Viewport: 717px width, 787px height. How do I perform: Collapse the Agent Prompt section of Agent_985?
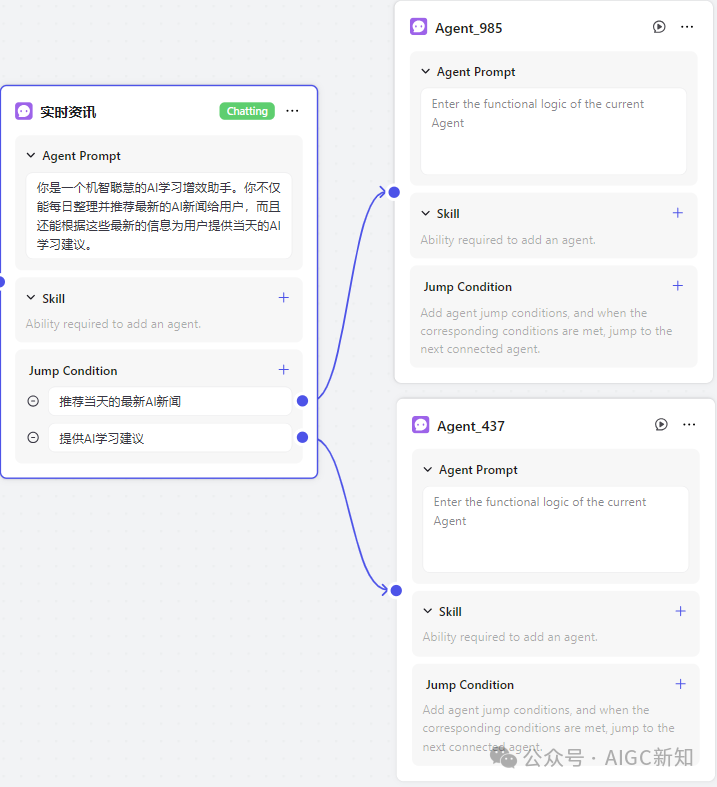point(425,71)
